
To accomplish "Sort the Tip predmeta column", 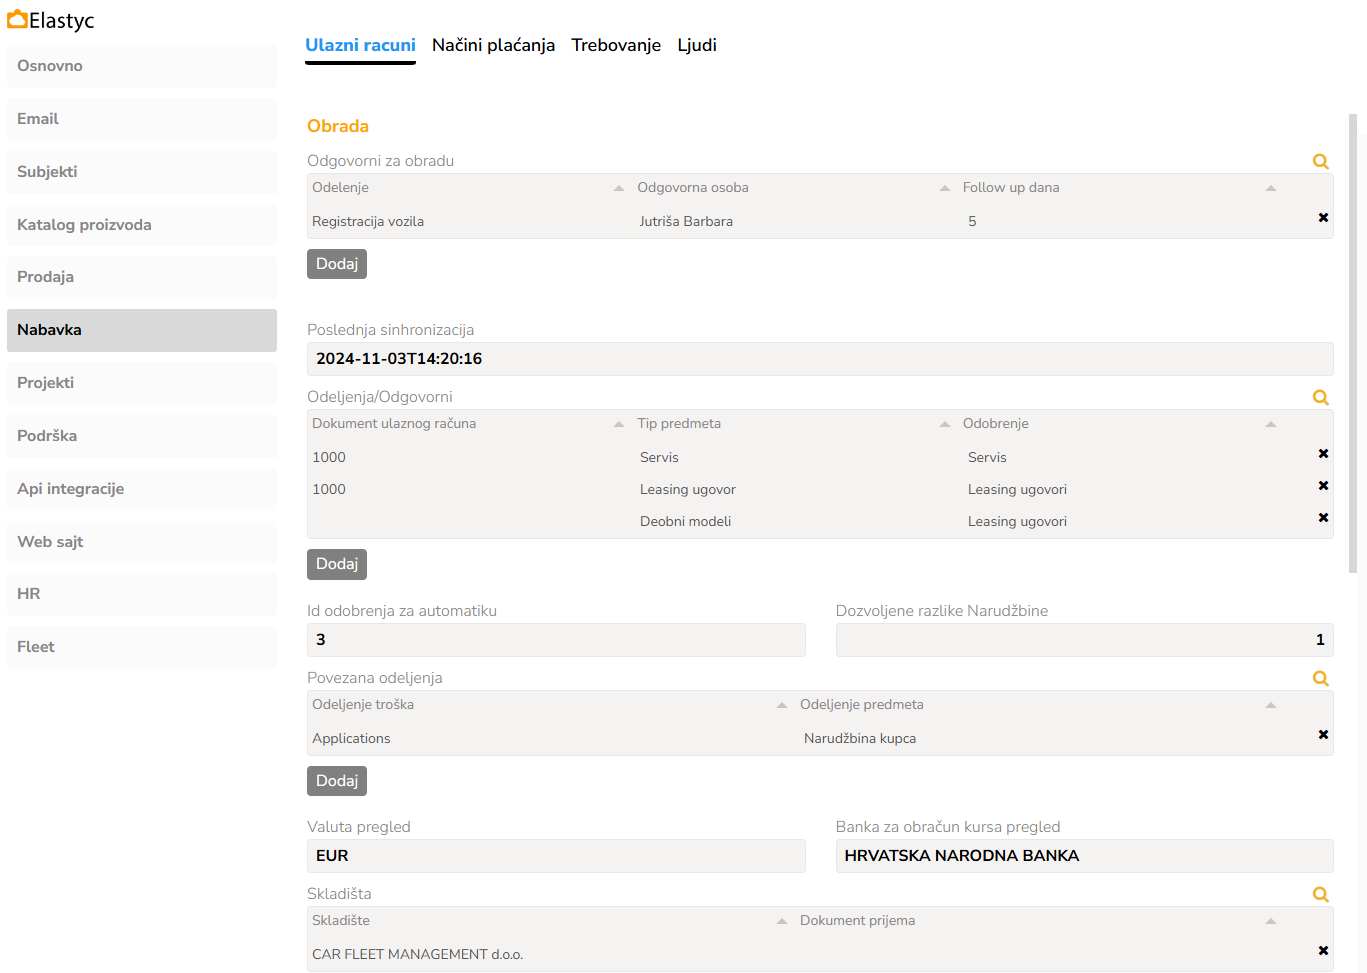I will coord(945,424).
